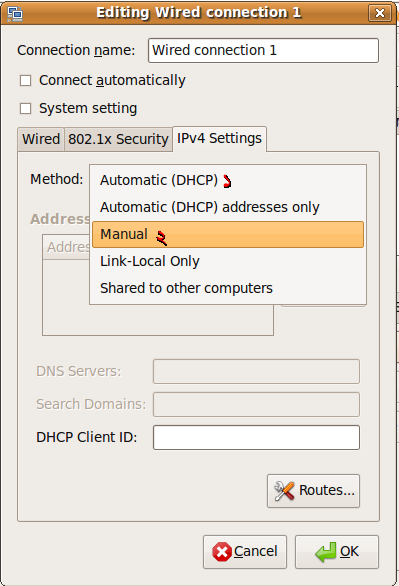Confirm changes with OK
This screenshot has width=399, height=586.
[x=337, y=552]
